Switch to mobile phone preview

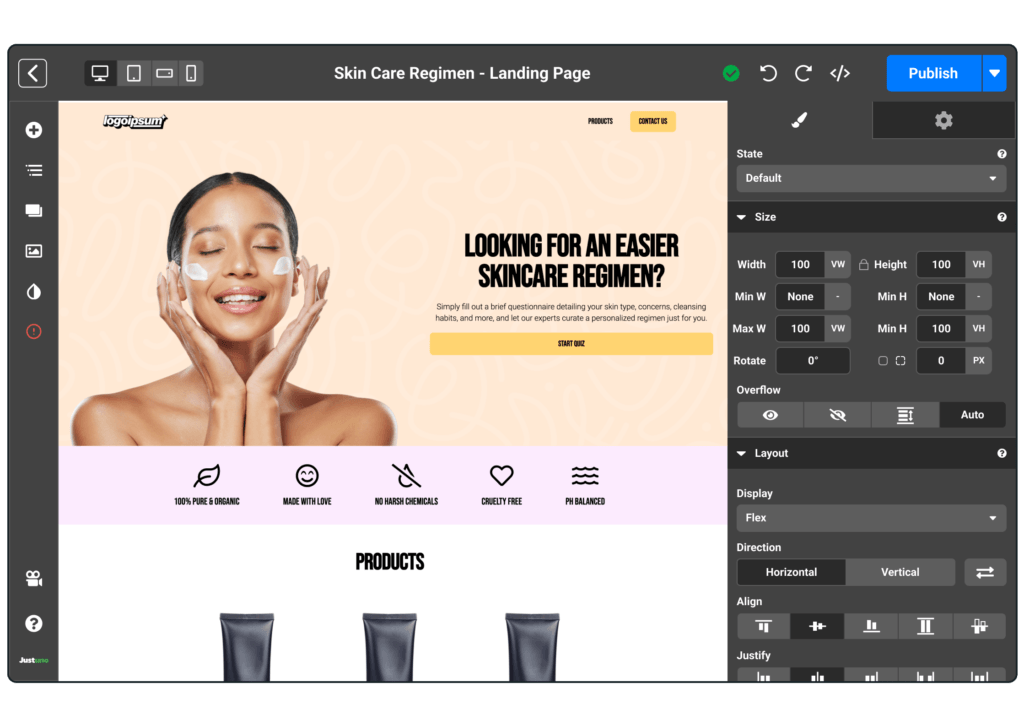190,73
